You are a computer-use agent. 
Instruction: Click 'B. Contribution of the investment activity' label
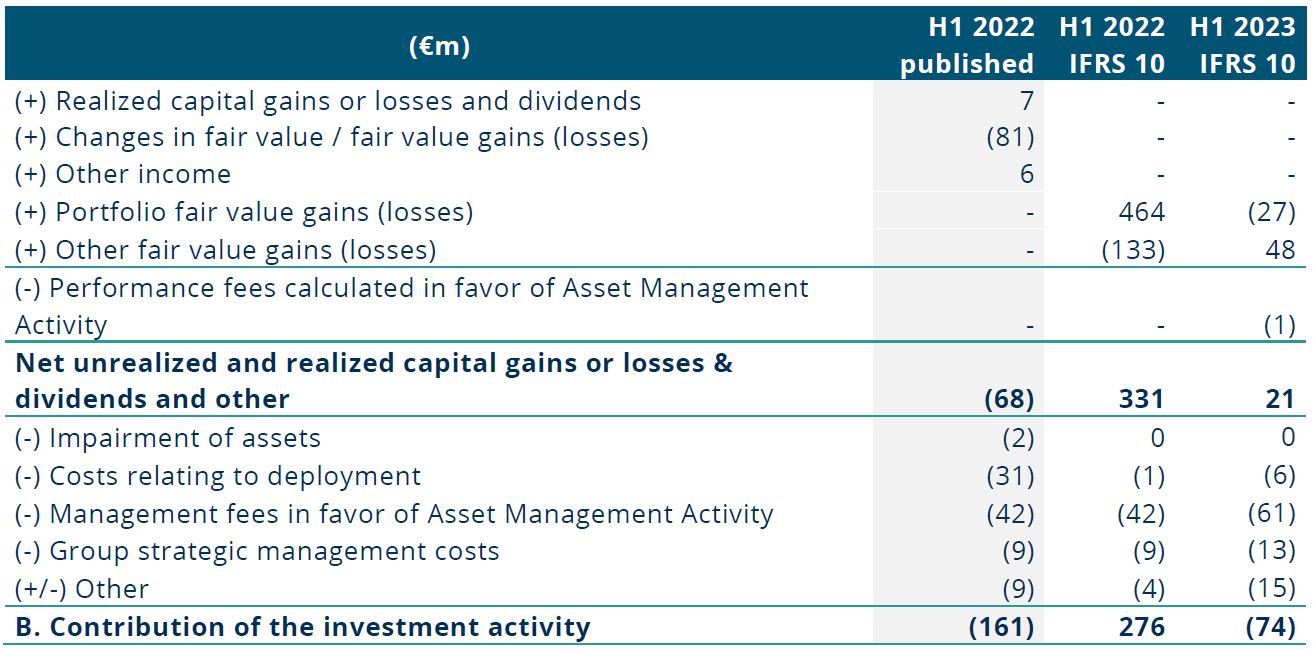click(302, 627)
